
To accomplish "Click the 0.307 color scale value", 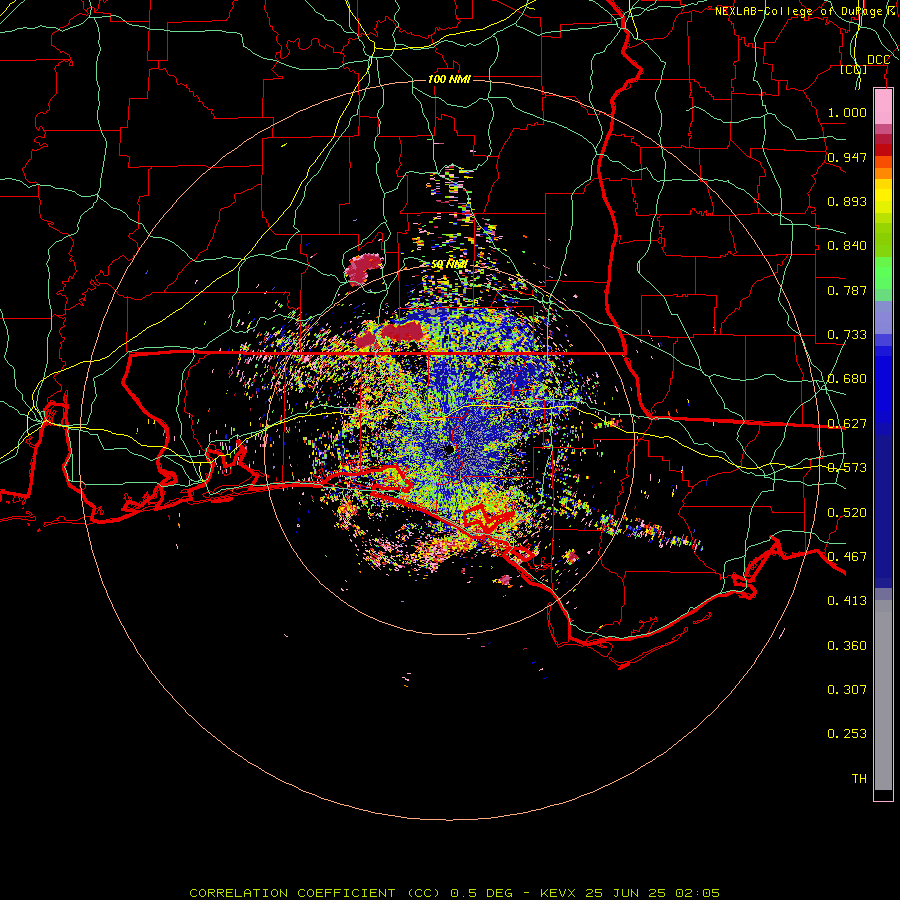I will pyautogui.click(x=847, y=690).
